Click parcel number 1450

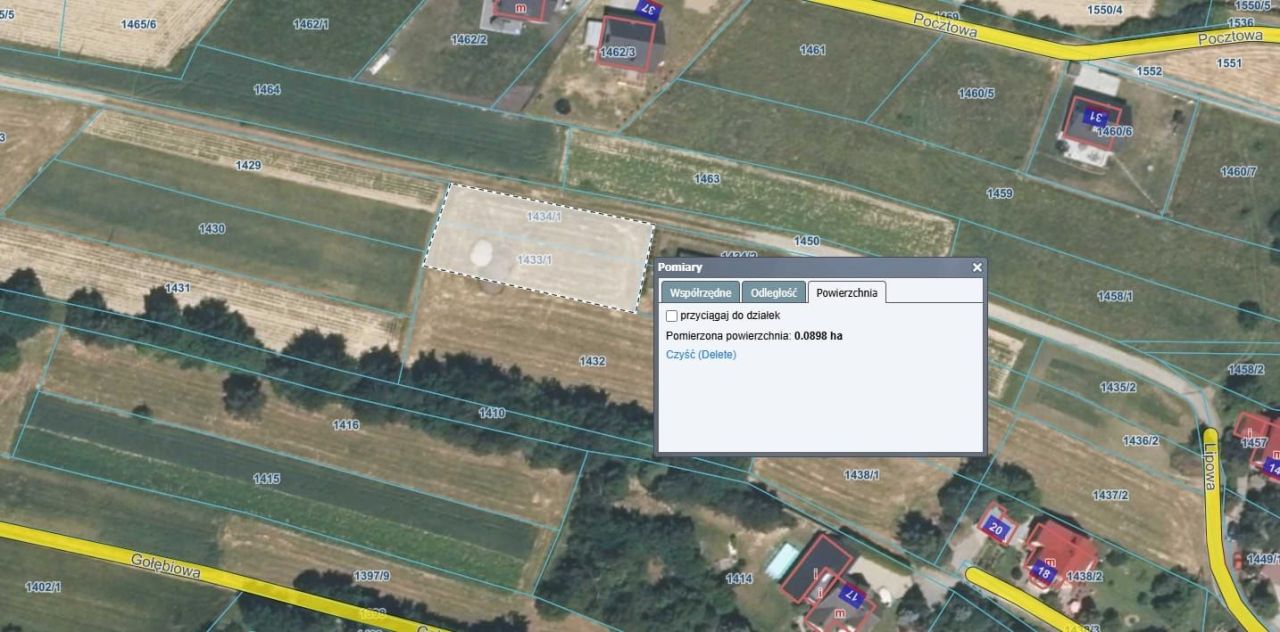pyautogui.click(x=807, y=240)
